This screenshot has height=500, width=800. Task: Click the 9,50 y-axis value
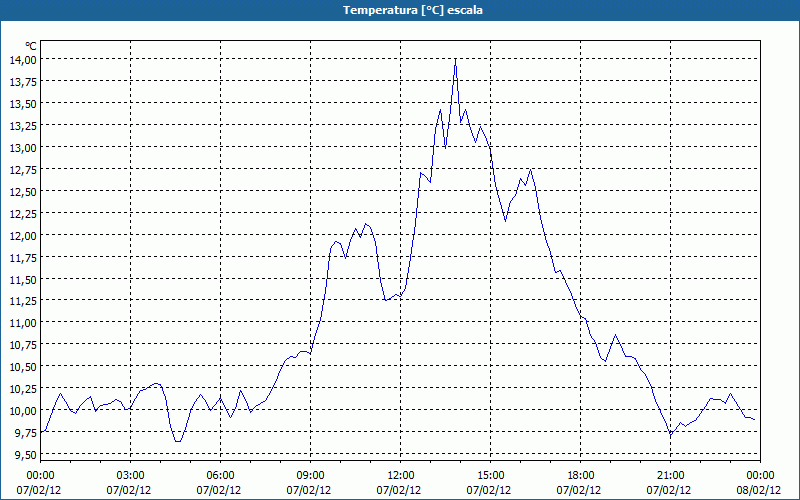(x=26, y=455)
